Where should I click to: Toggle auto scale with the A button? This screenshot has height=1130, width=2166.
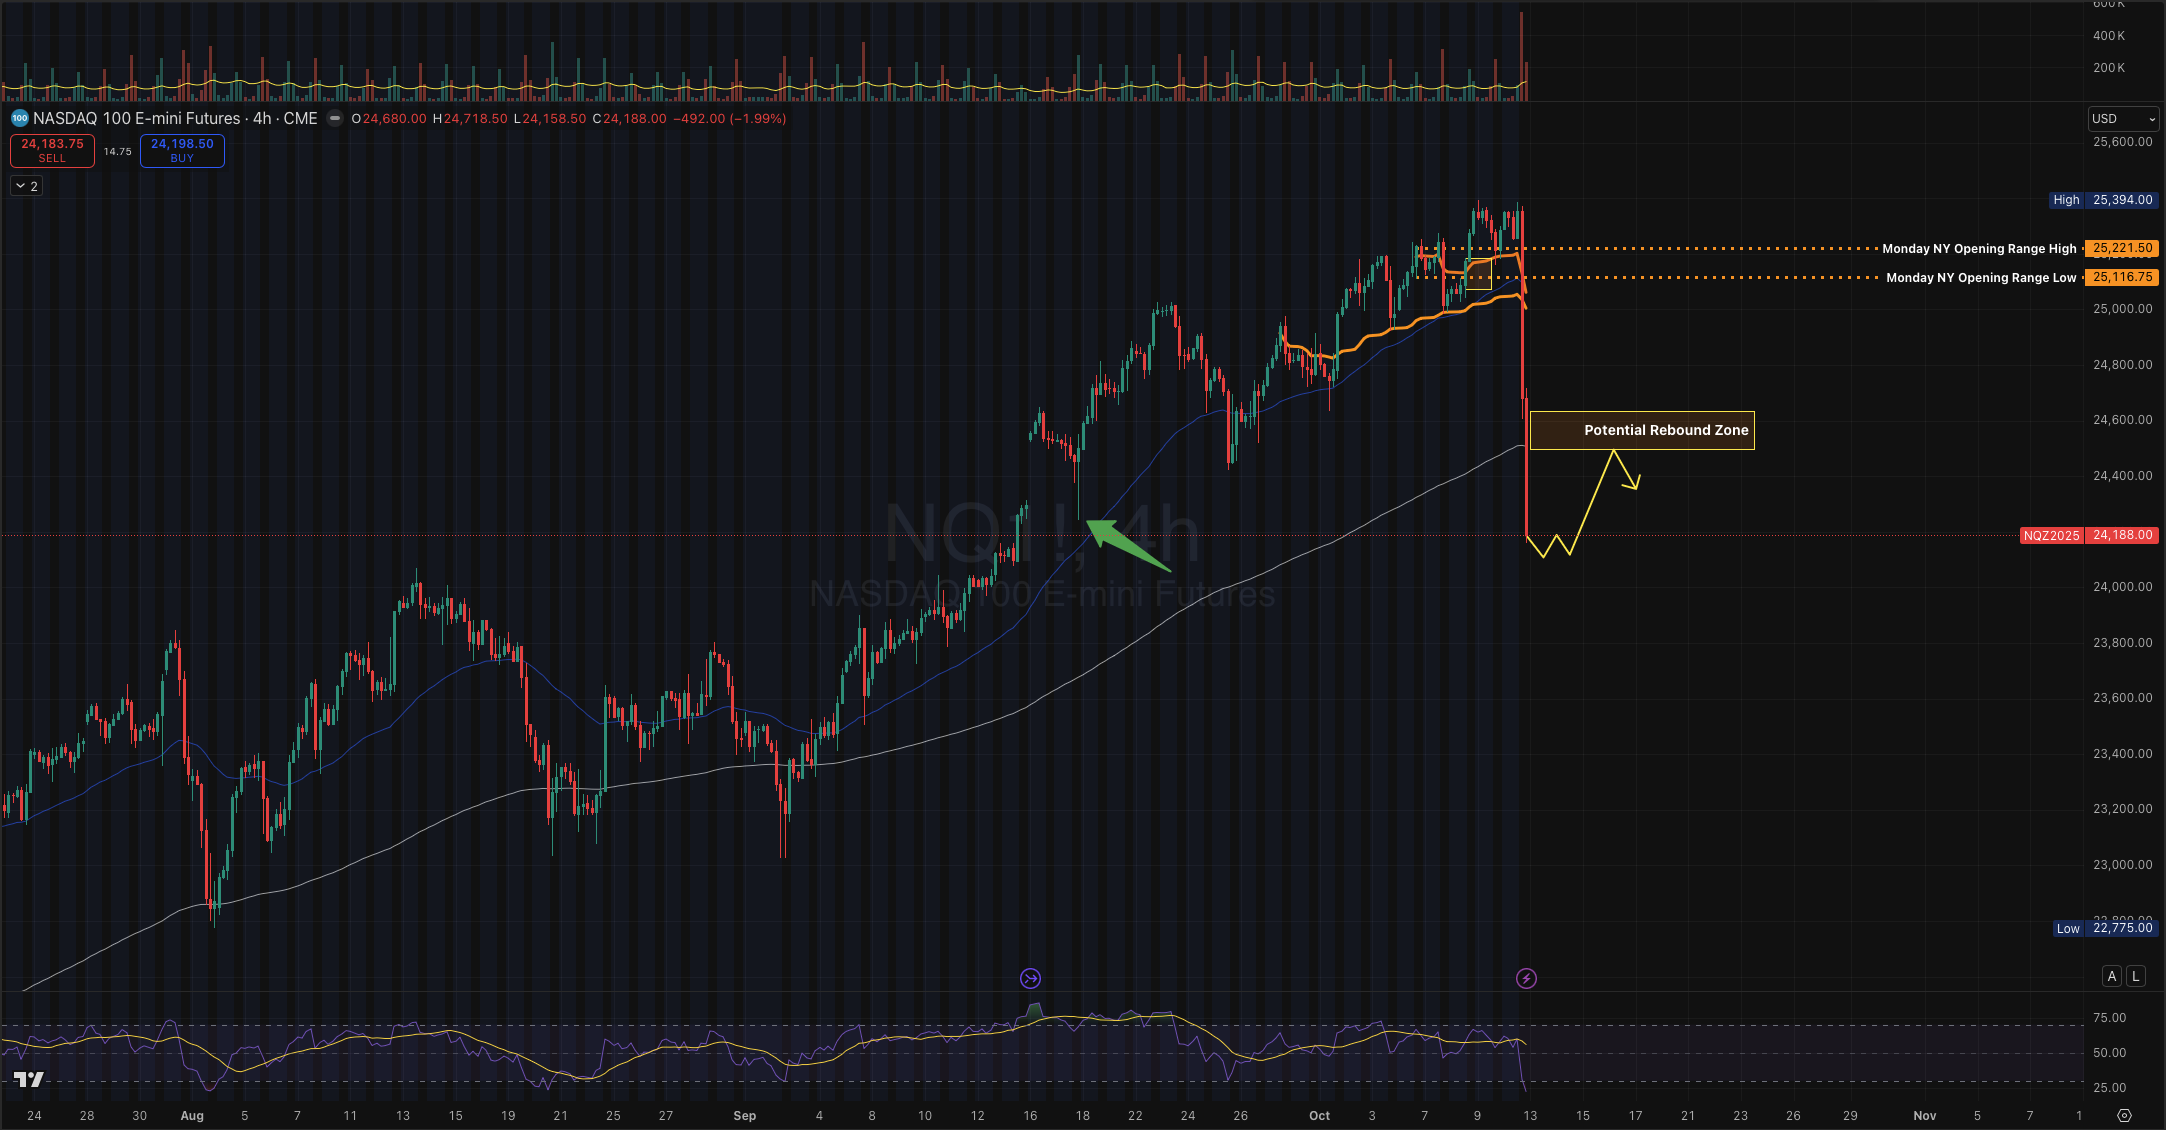(2111, 976)
